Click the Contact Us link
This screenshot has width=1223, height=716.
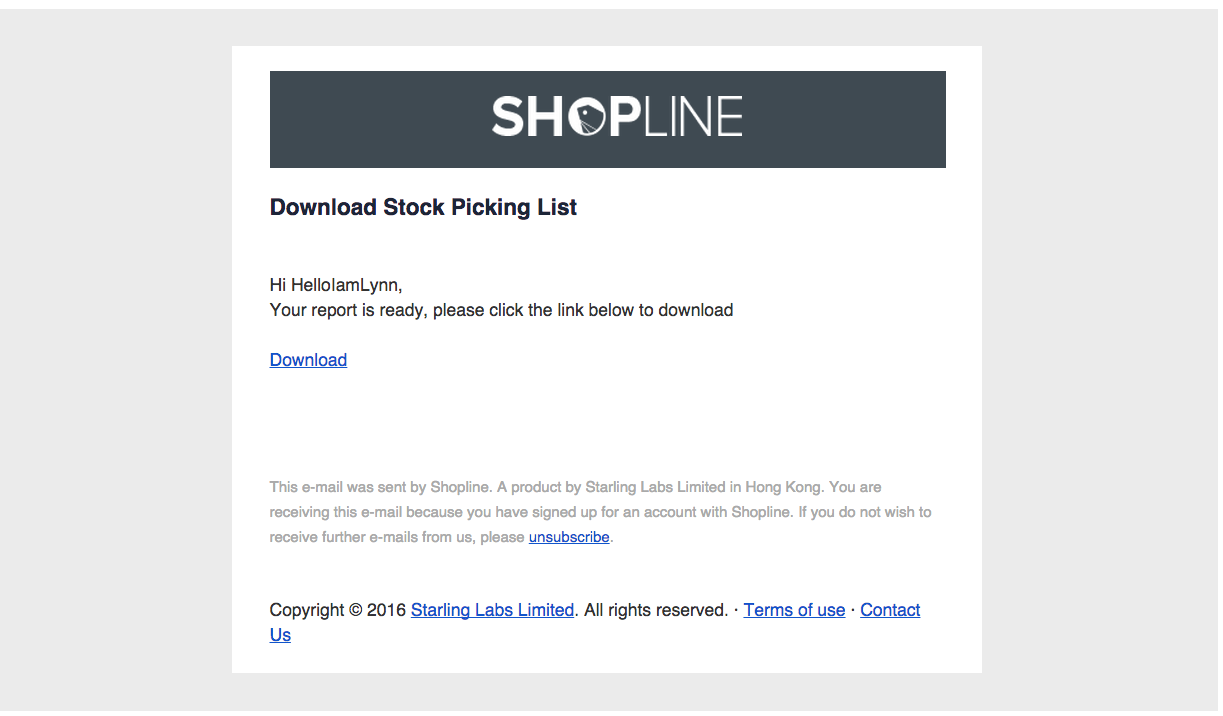[890, 610]
